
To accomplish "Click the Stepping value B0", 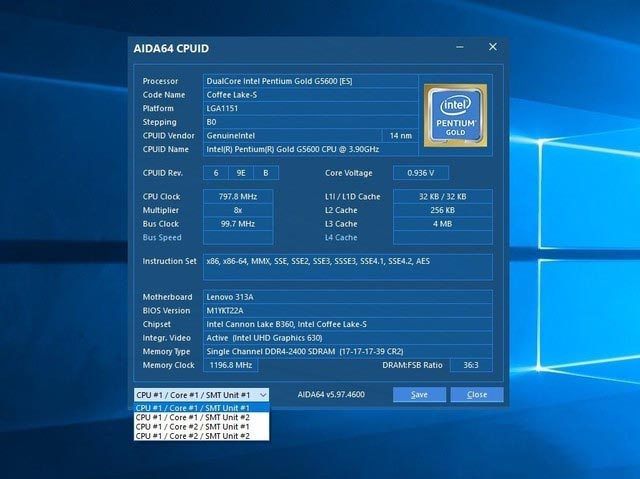I will coord(311,122).
